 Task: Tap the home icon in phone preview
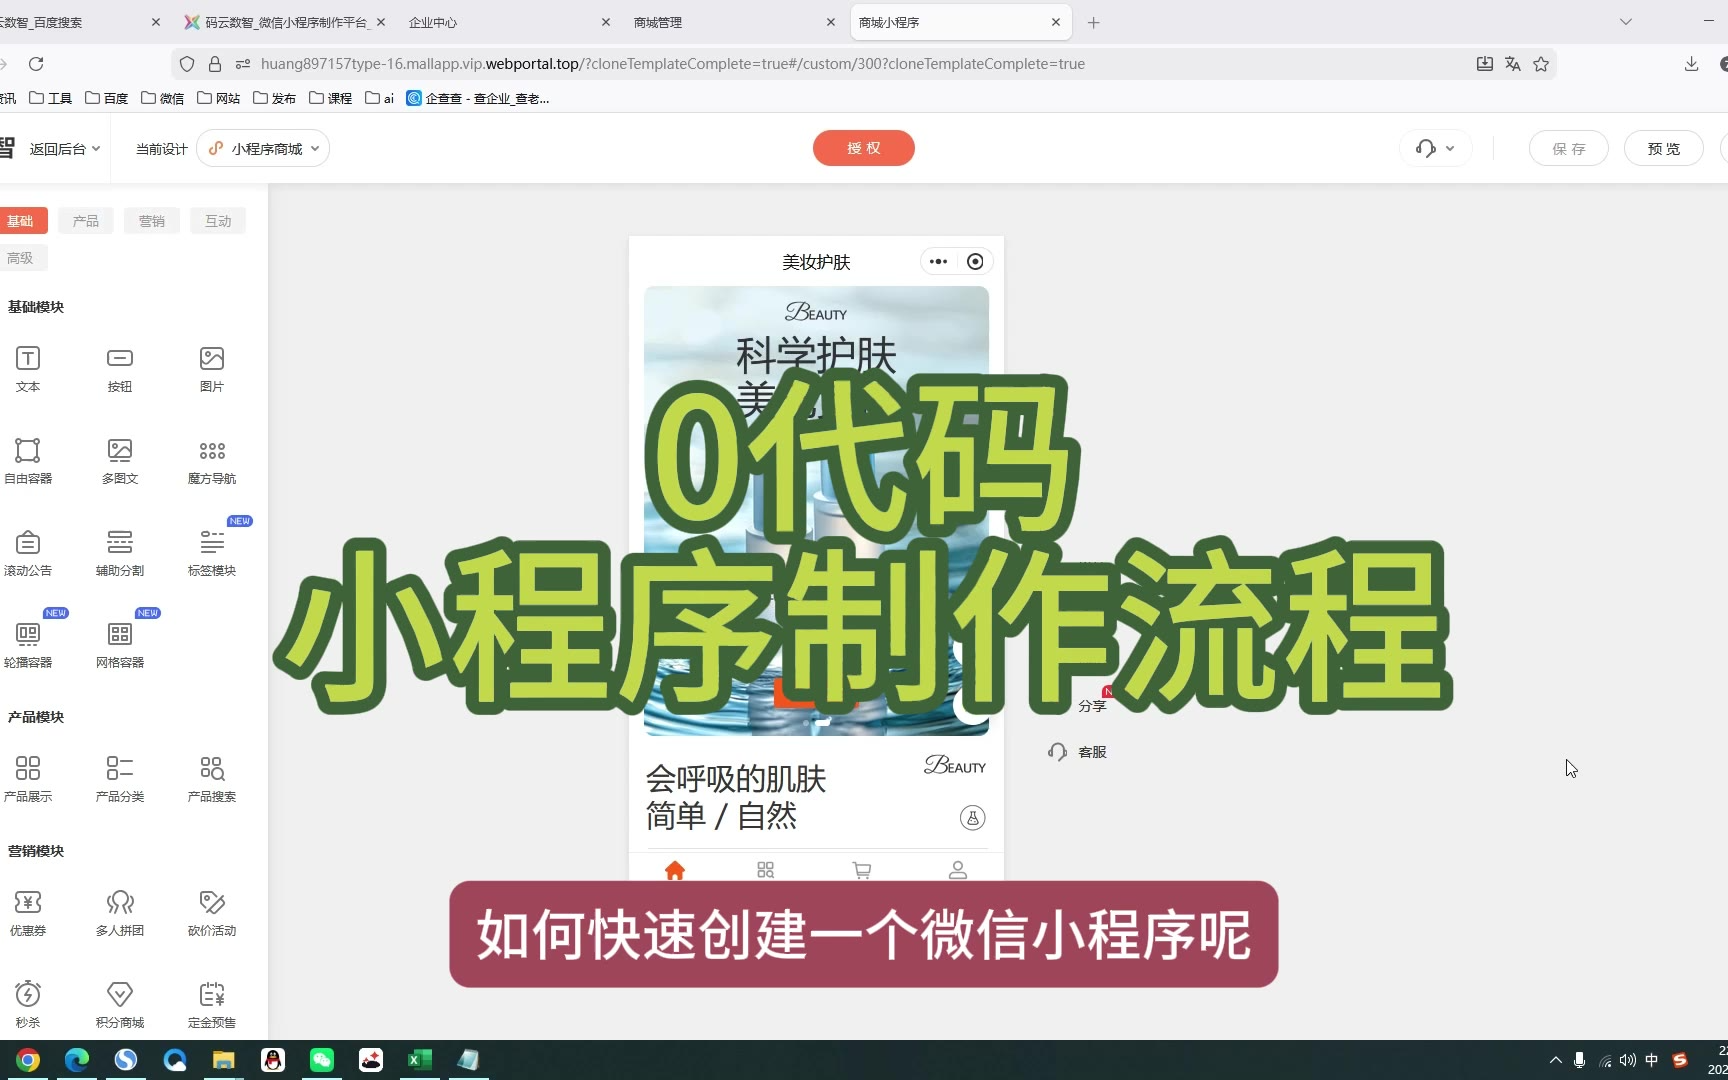tap(675, 870)
